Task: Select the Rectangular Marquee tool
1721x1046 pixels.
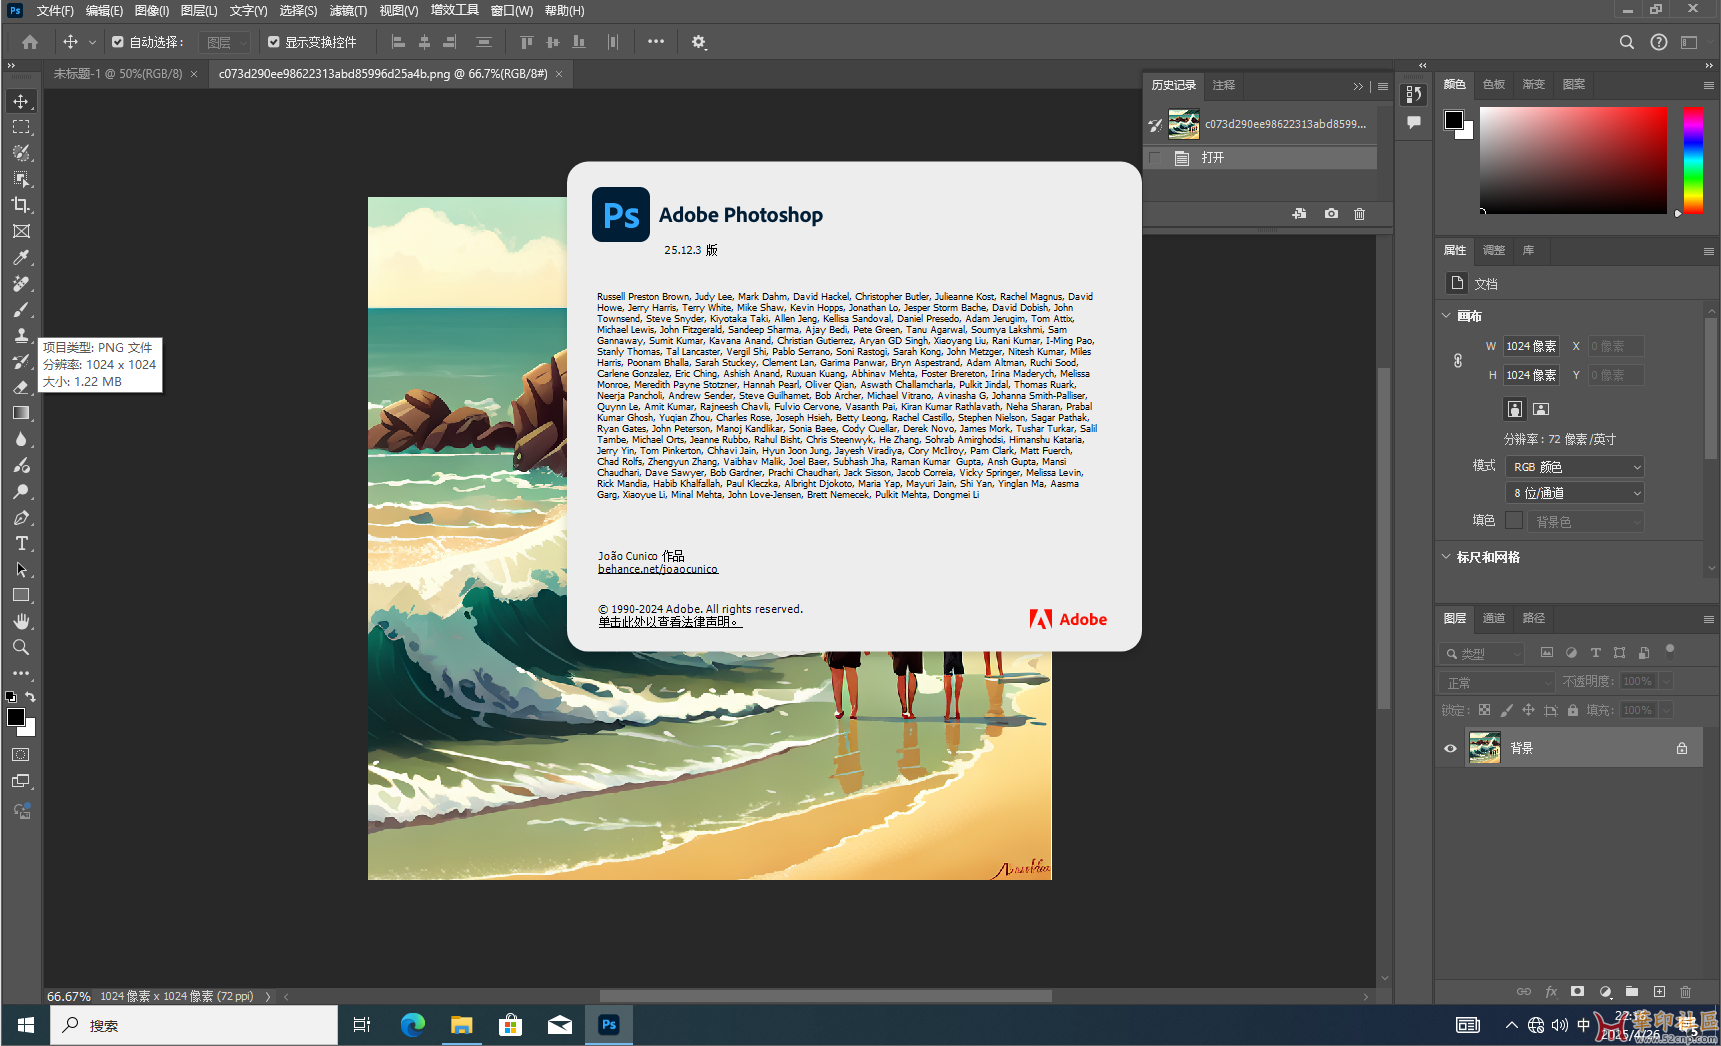Action: point(21,127)
